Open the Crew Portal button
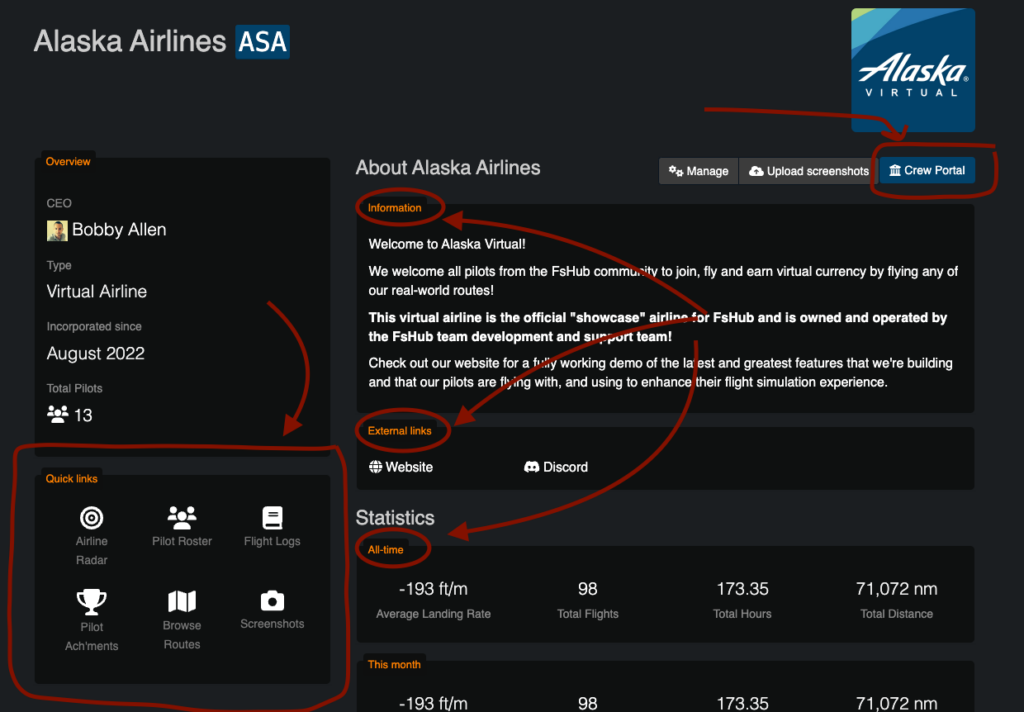 927,170
